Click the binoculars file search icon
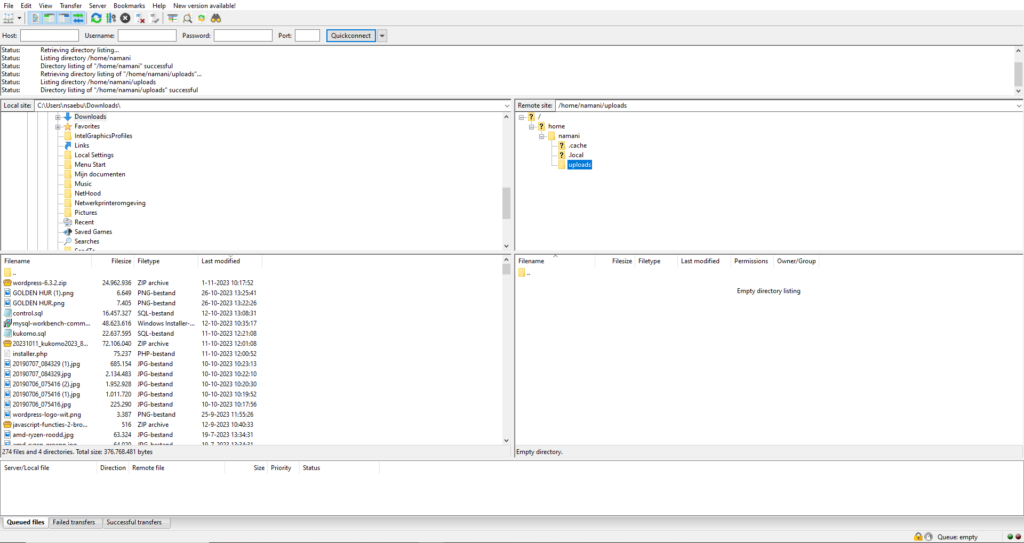Screen dimensions: 1024x543 (217, 18)
